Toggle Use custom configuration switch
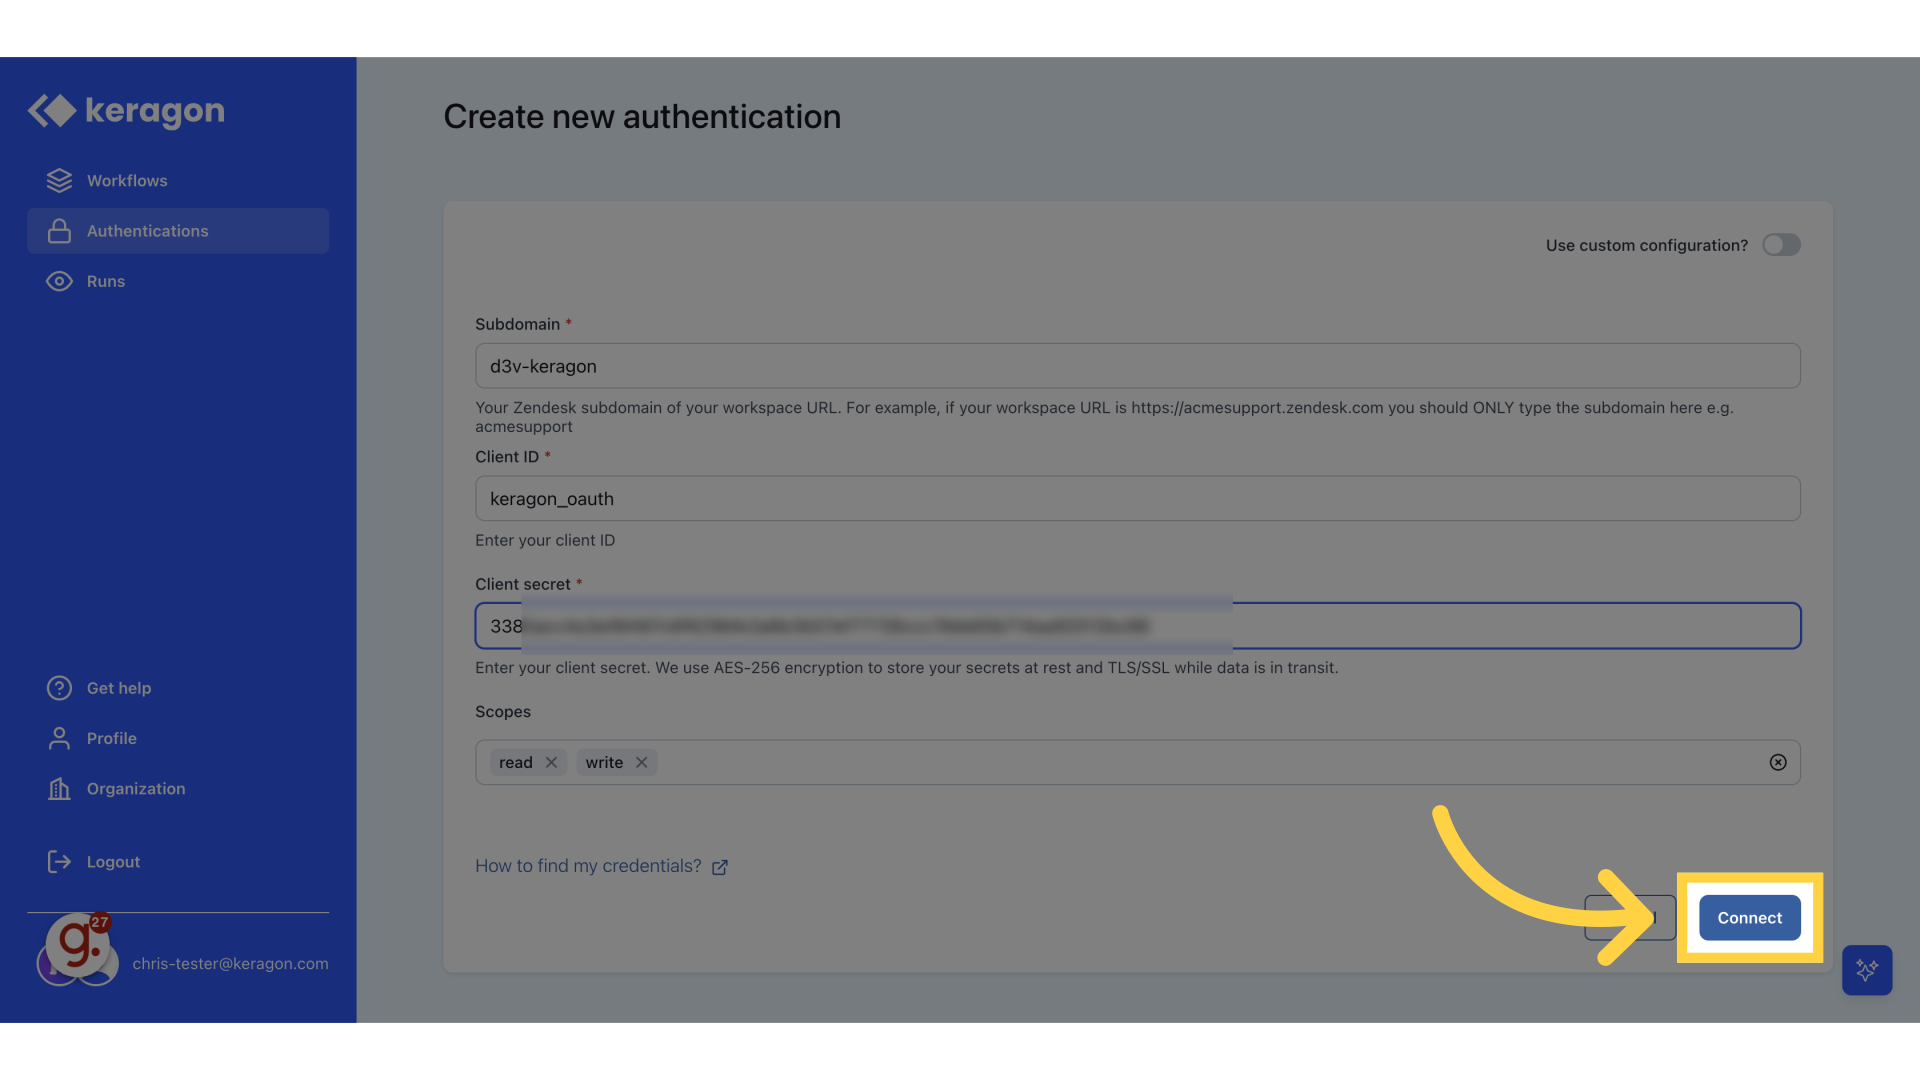The height and width of the screenshot is (1080, 1920). tap(1781, 245)
